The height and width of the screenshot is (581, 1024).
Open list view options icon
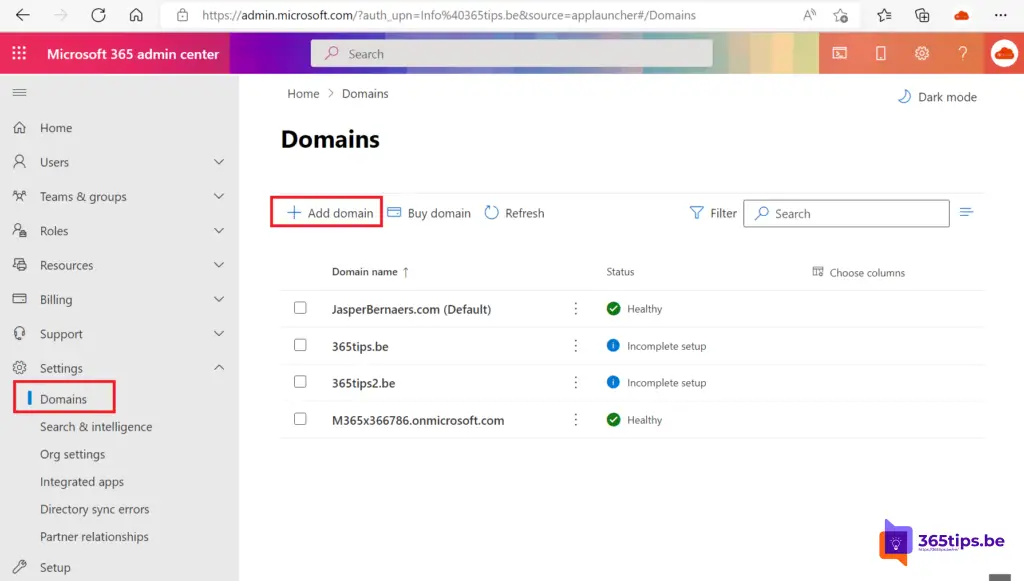[x=967, y=212]
